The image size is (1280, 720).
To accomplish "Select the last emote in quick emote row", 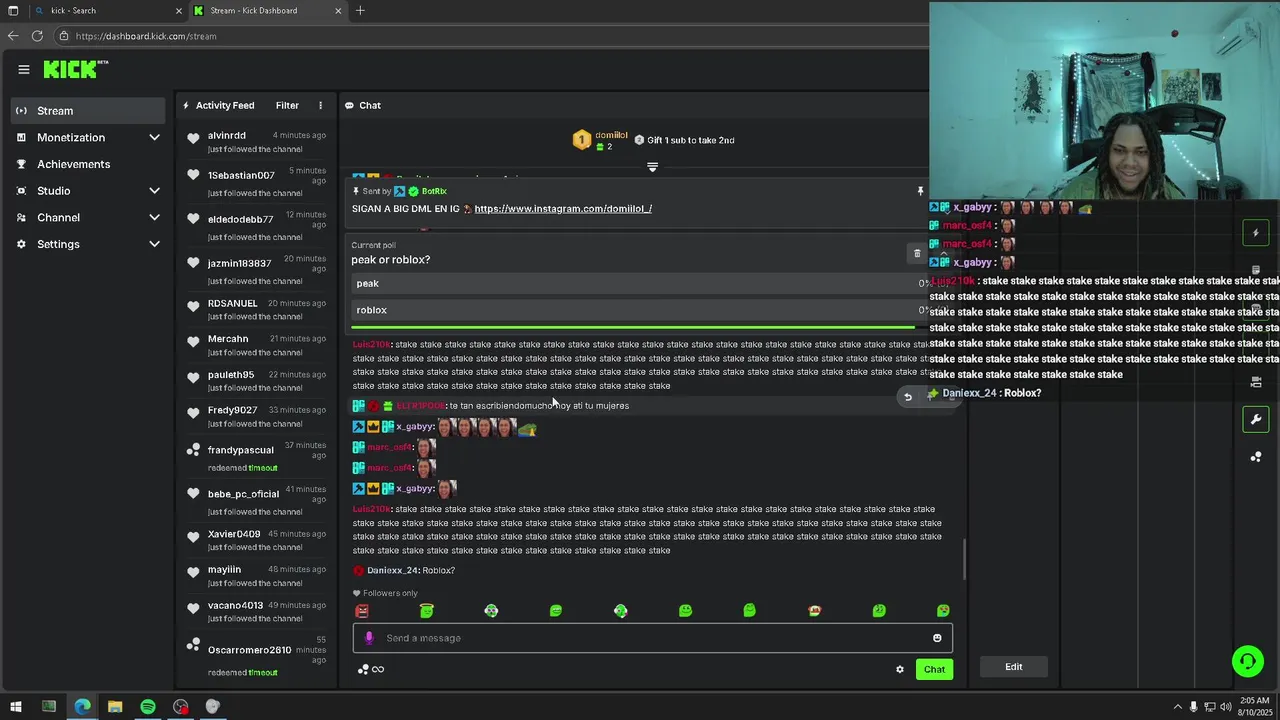I will (943, 611).
